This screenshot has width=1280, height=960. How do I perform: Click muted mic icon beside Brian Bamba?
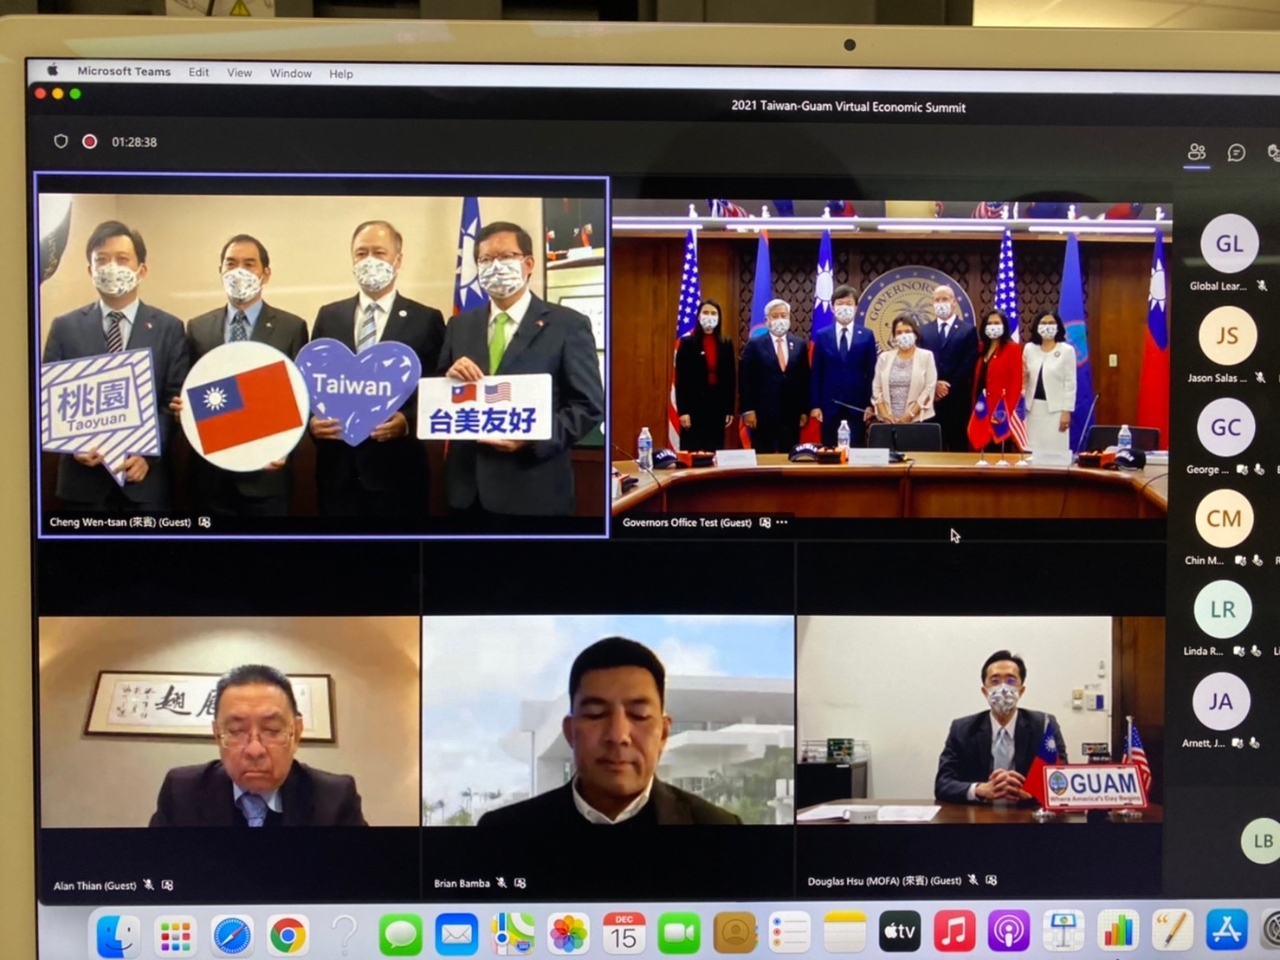[x=502, y=883]
